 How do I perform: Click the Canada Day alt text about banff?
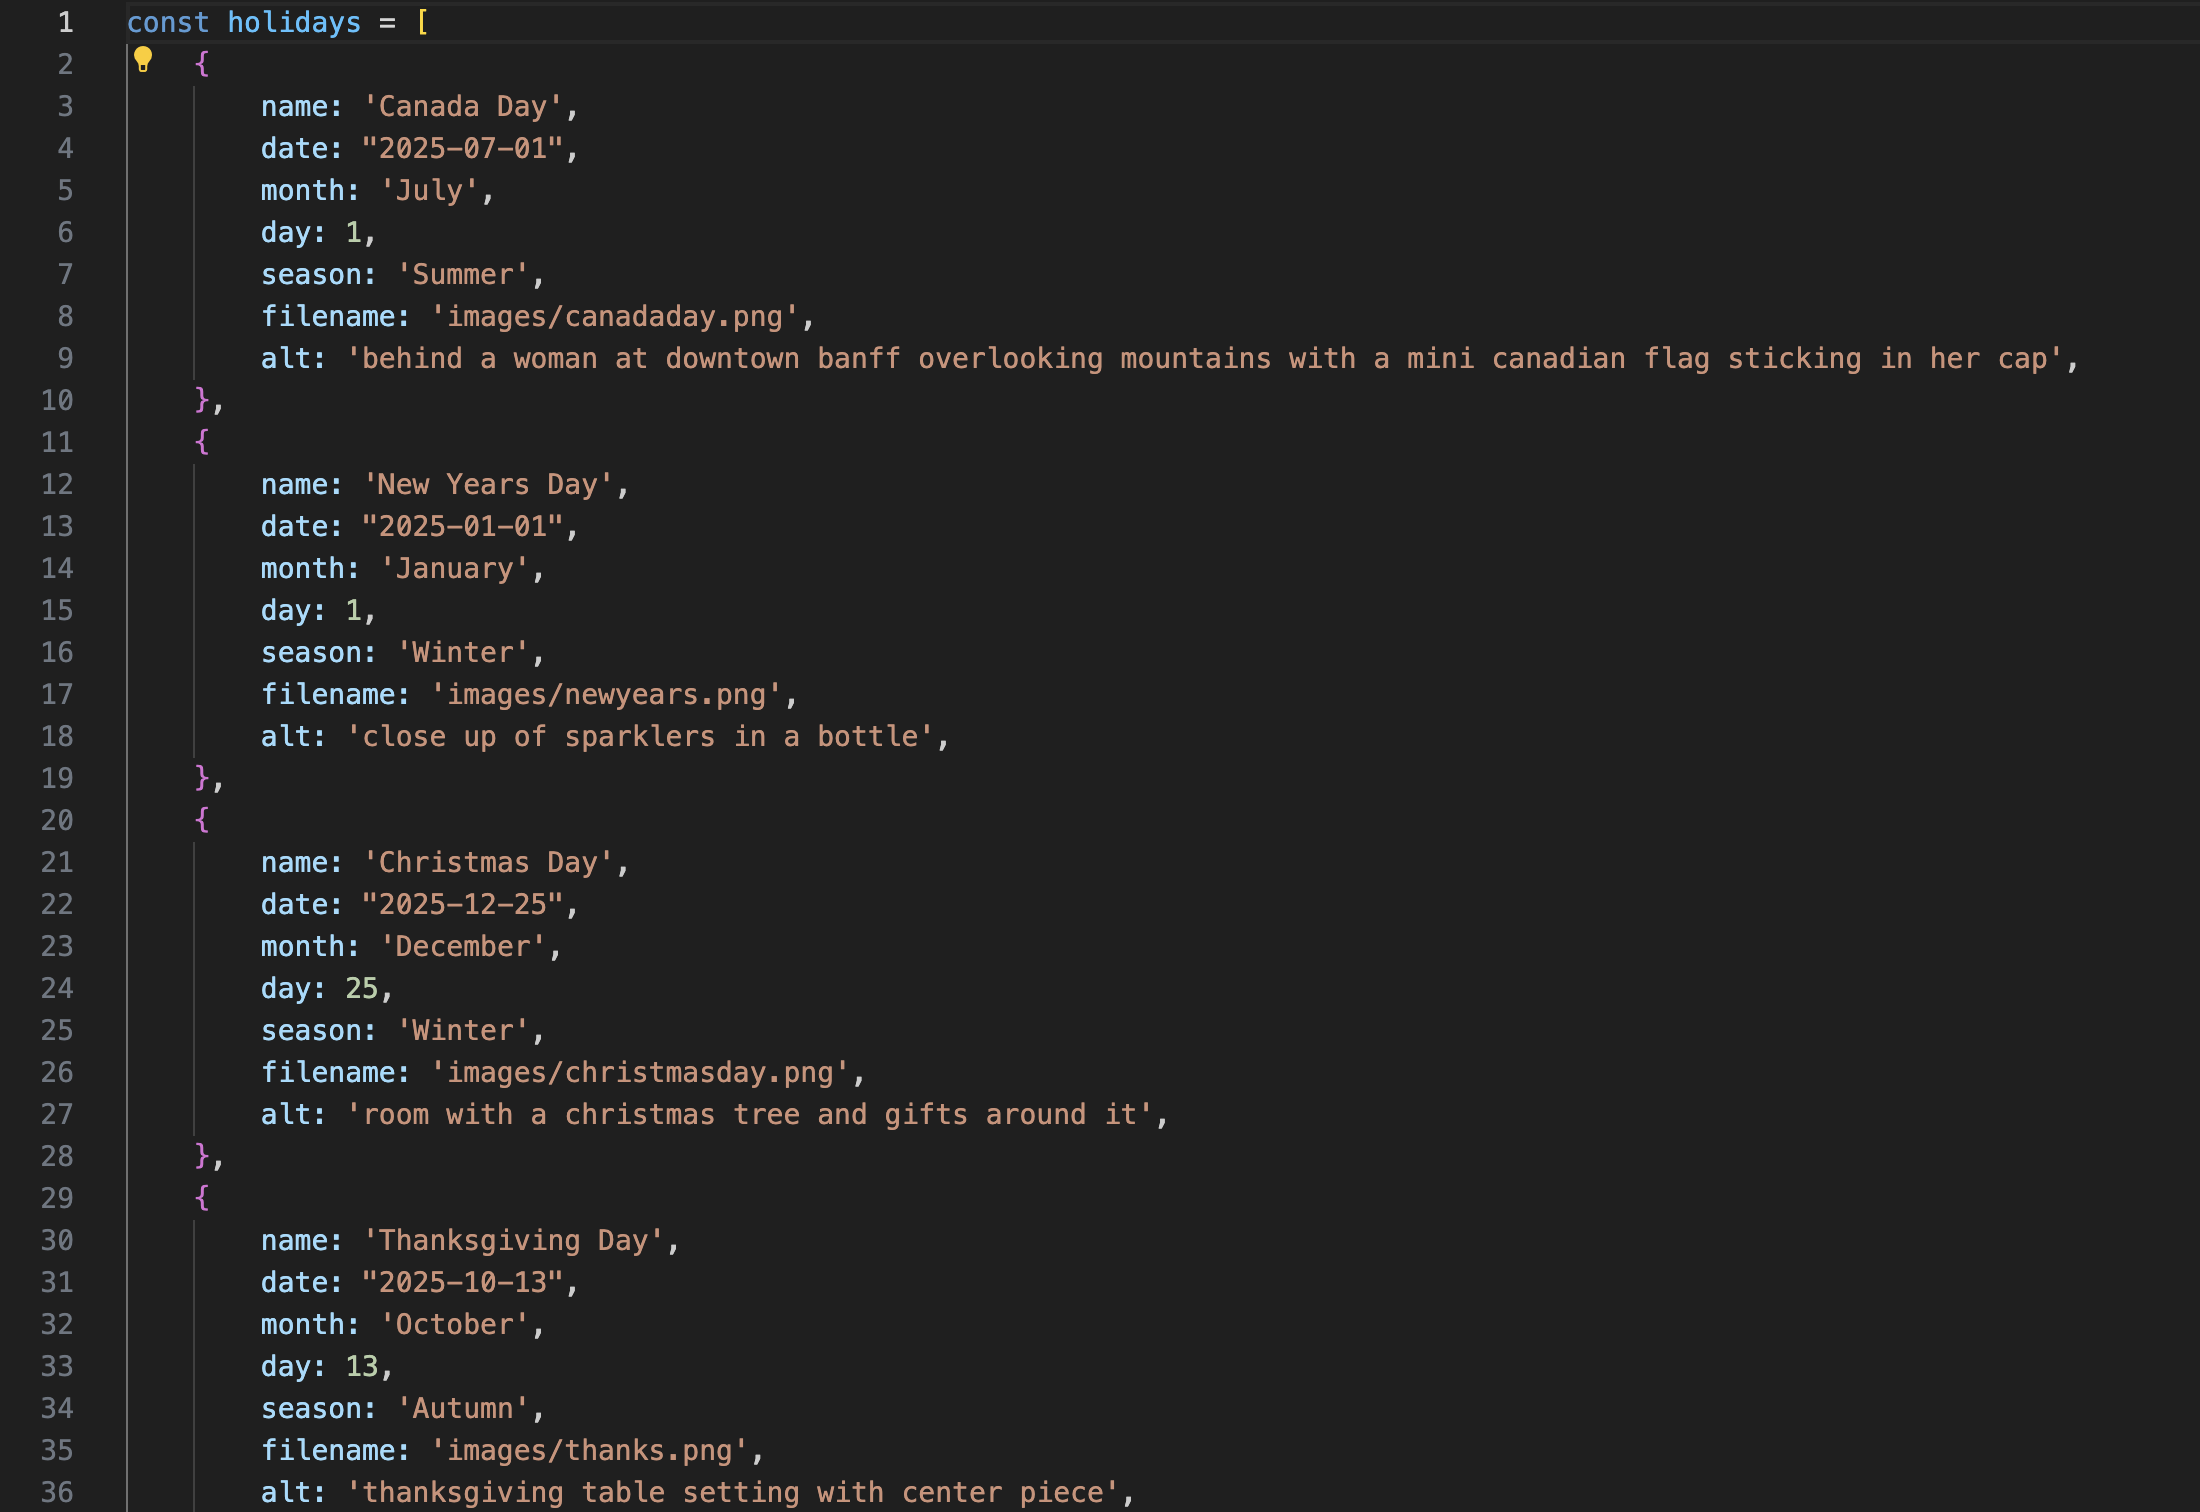tap(1206, 358)
